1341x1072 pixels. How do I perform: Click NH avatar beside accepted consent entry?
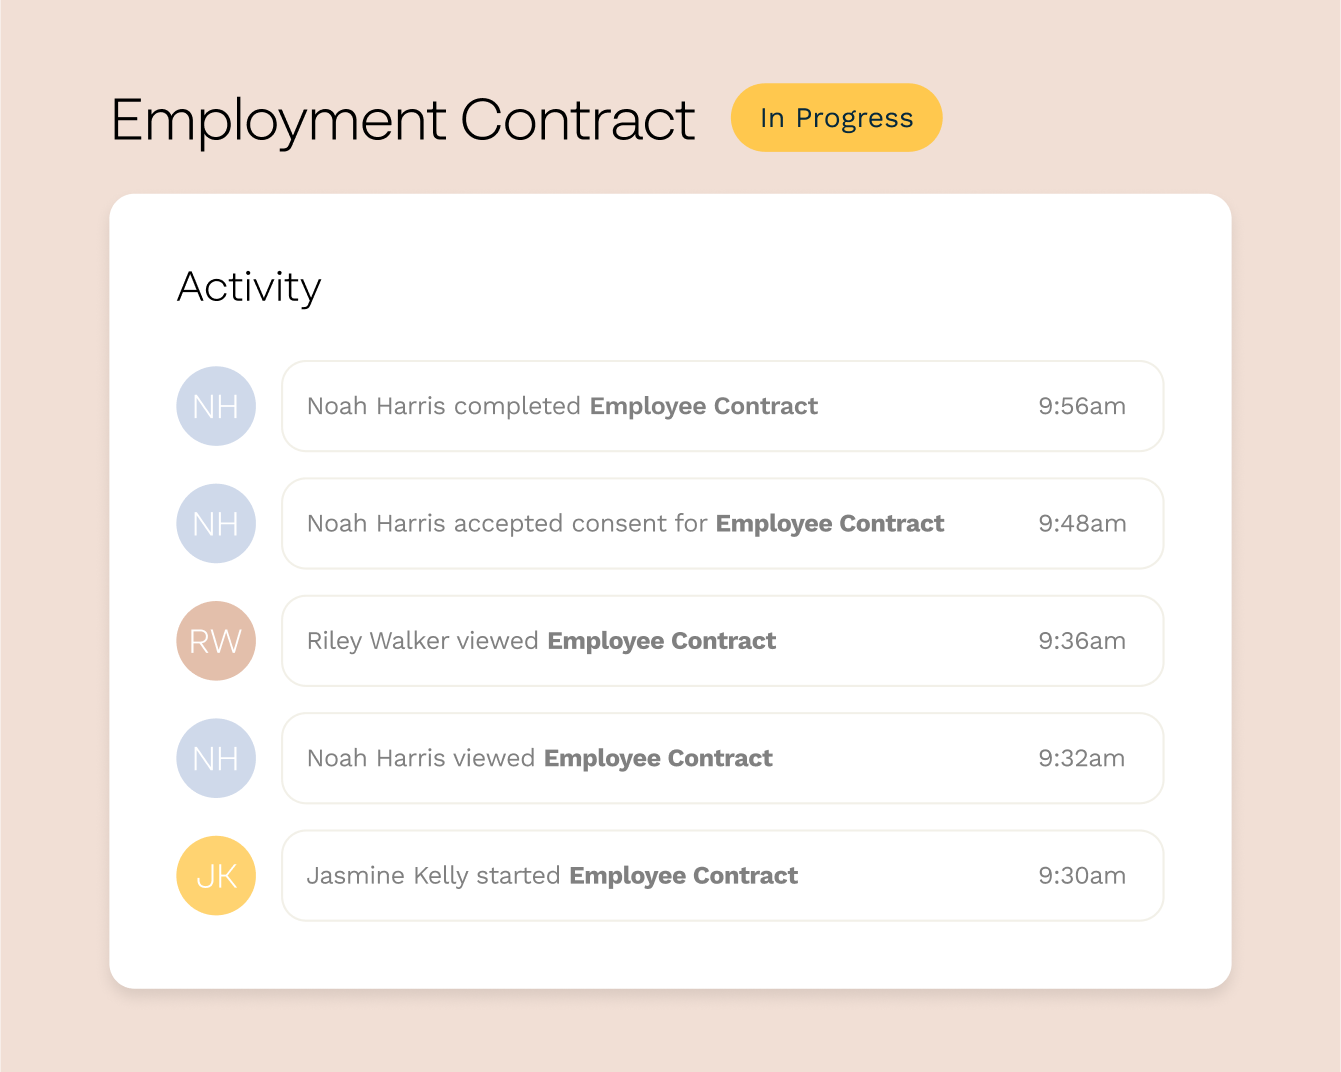point(216,523)
